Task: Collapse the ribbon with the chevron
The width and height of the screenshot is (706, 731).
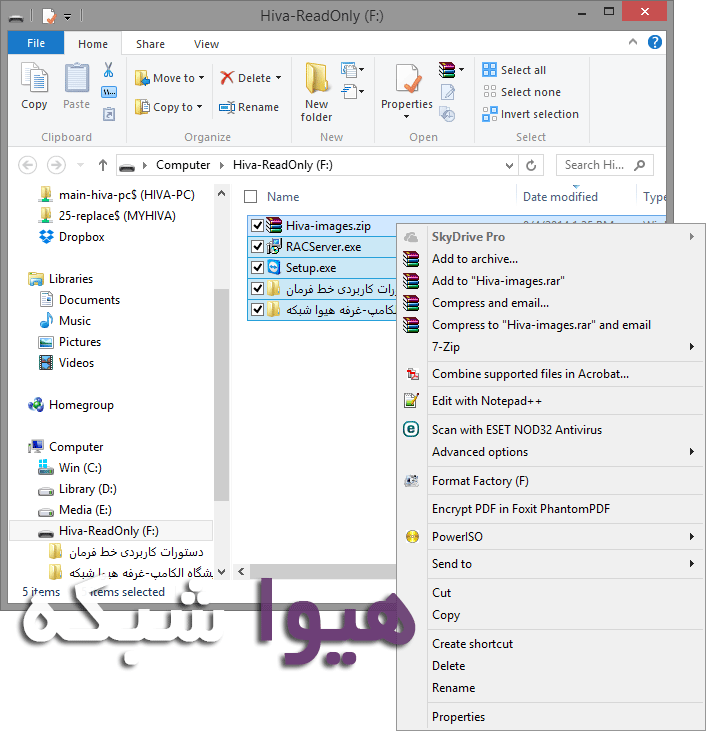Action: point(633,42)
